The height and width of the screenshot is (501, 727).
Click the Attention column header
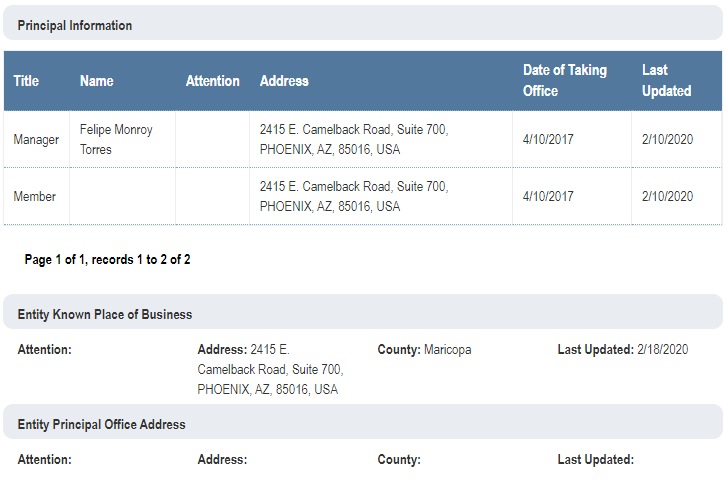click(213, 81)
